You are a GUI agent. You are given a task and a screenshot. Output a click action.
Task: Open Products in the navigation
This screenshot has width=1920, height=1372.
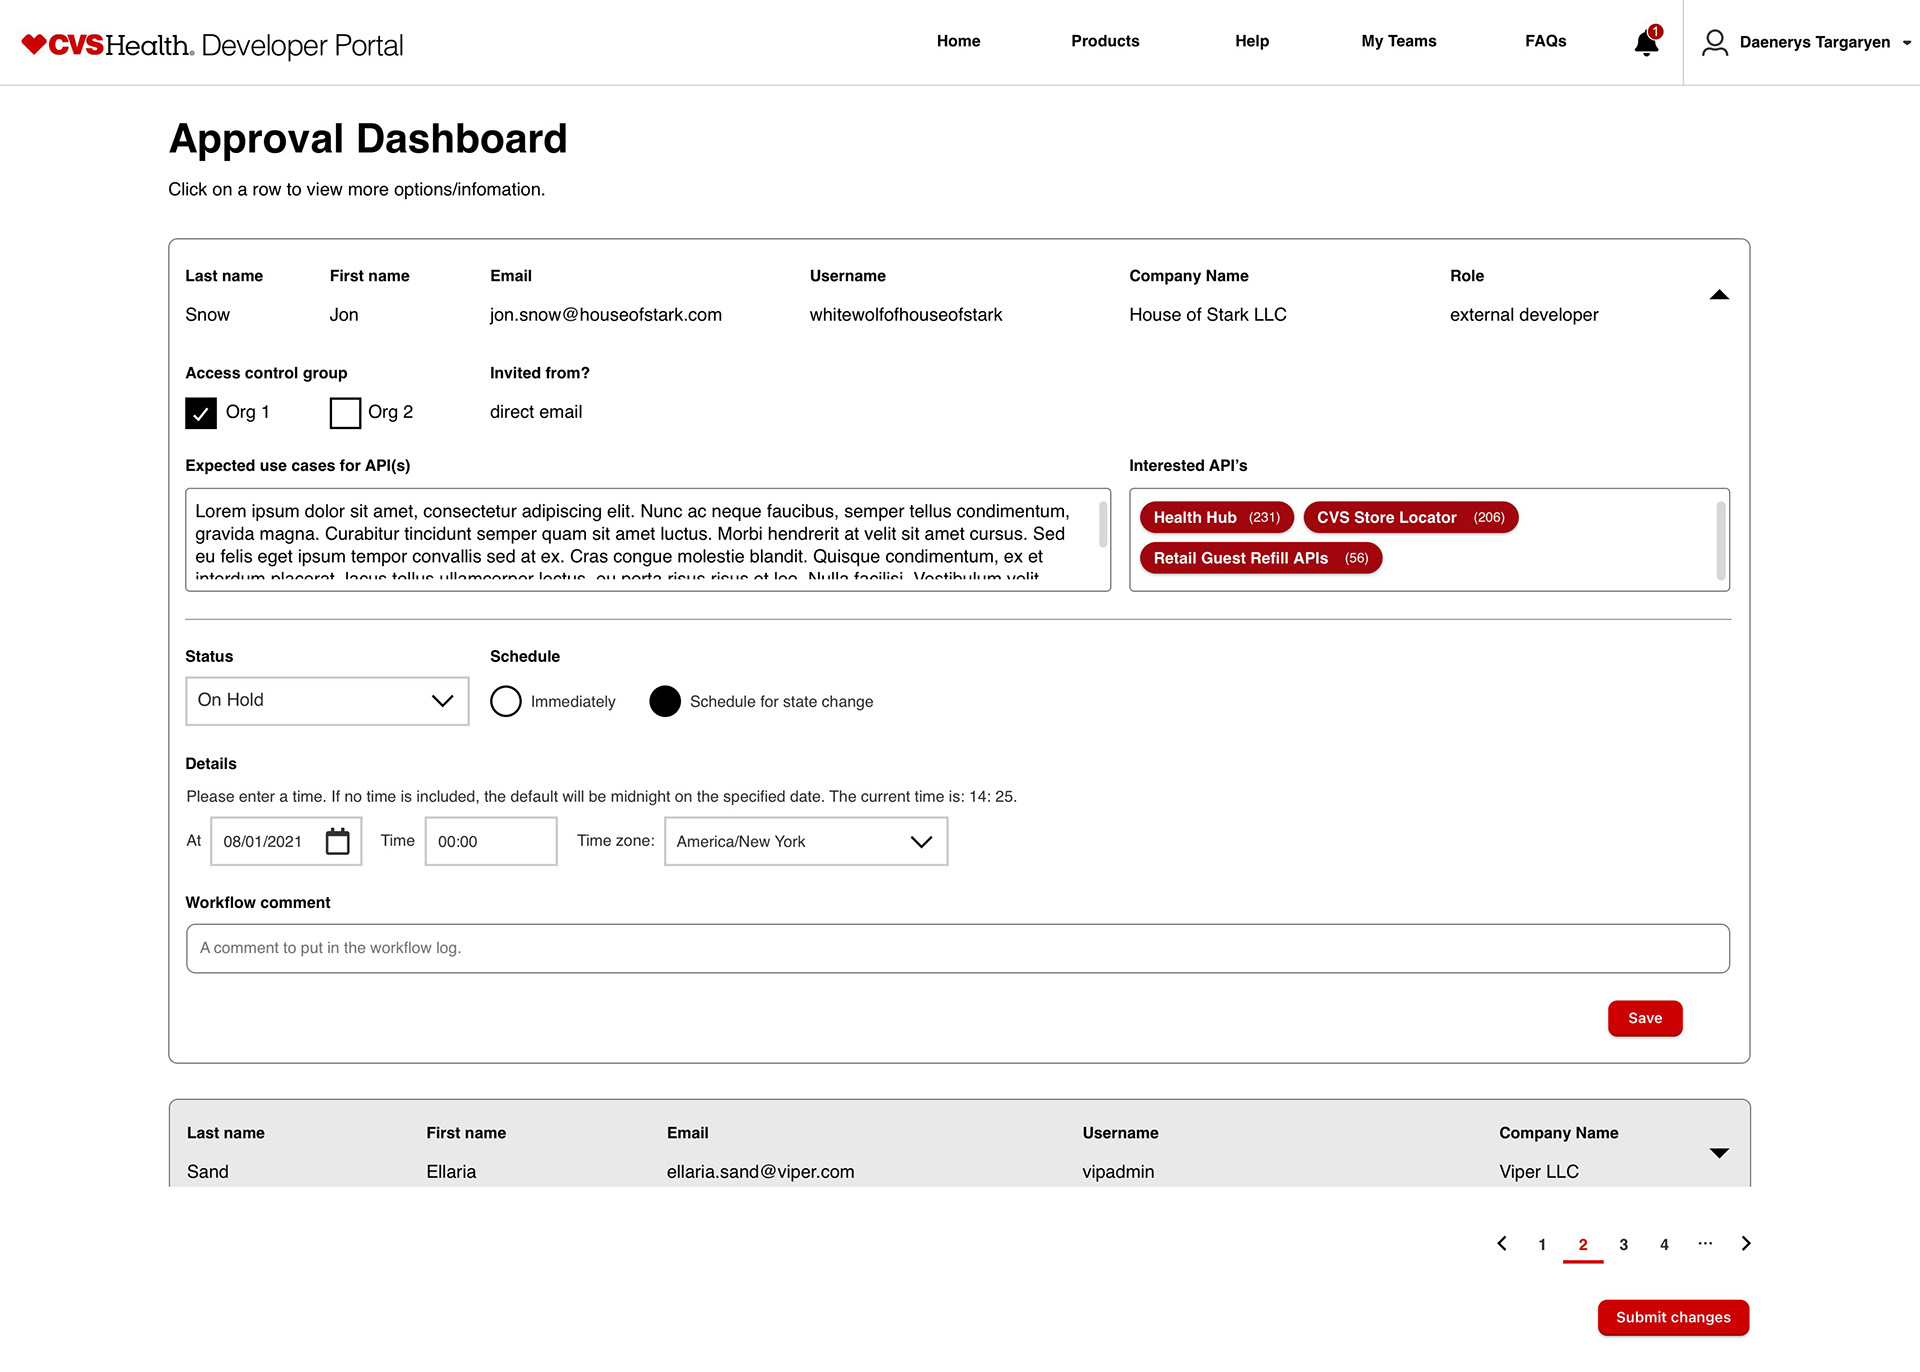pyautogui.click(x=1105, y=41)
